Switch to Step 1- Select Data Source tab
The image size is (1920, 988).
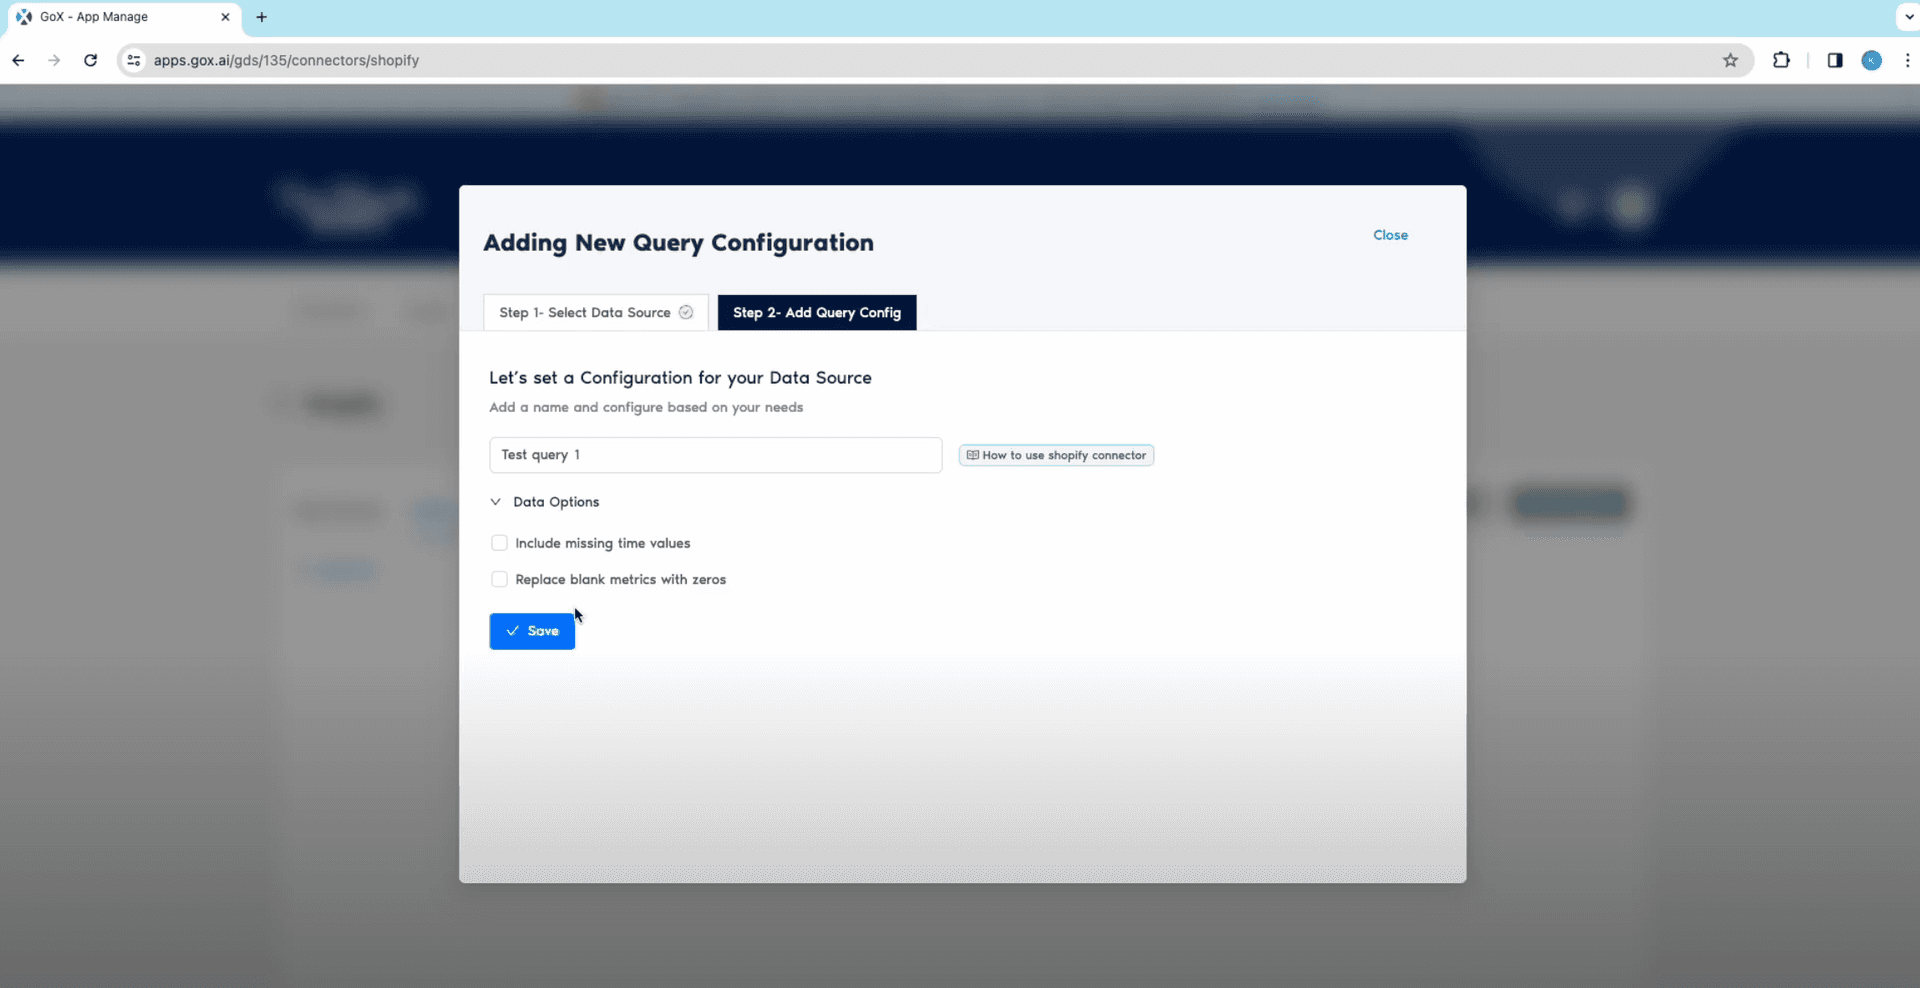coord(595,312)
